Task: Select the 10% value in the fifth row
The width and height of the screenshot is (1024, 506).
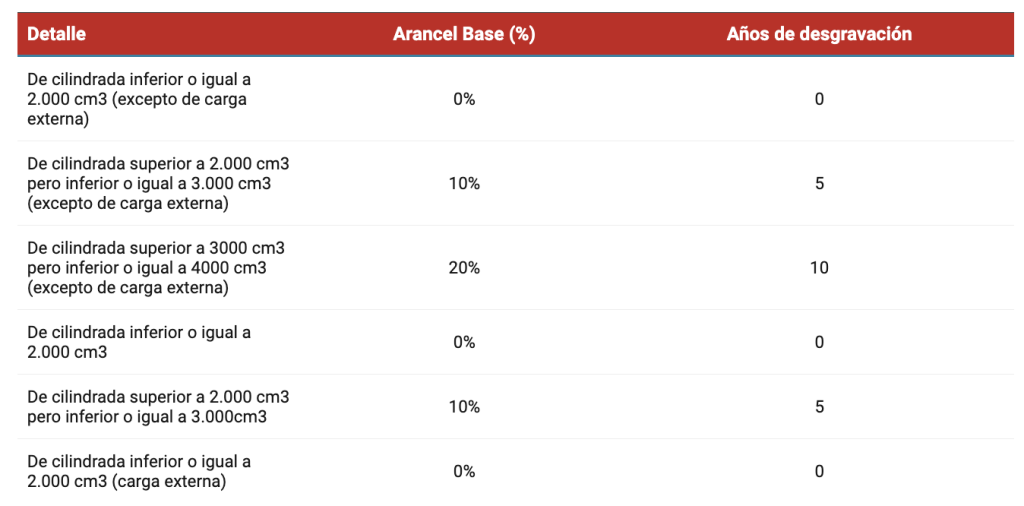Action: 464,407
